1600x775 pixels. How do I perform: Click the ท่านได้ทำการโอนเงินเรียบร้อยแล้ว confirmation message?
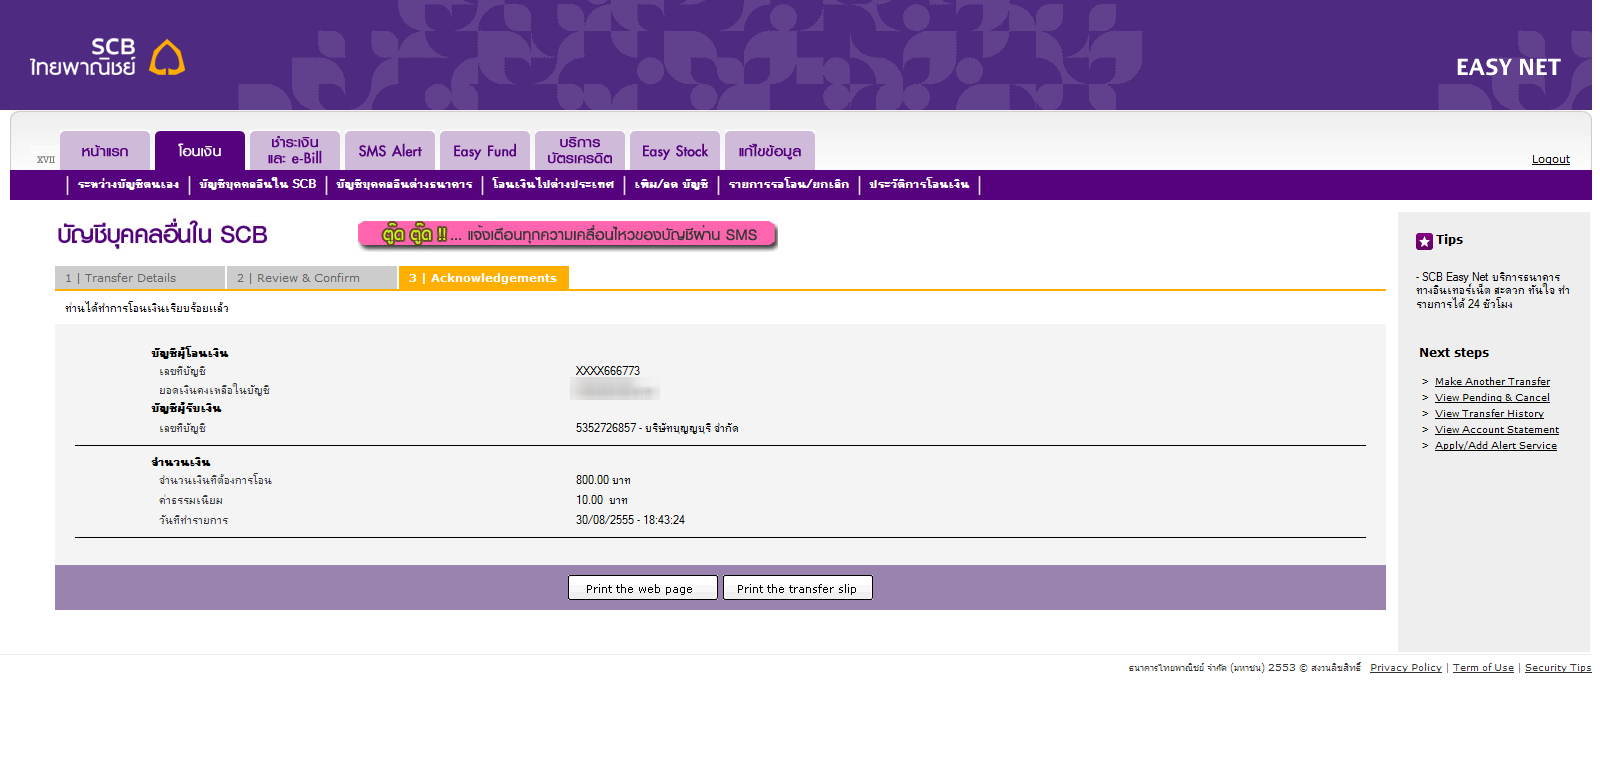147,308
